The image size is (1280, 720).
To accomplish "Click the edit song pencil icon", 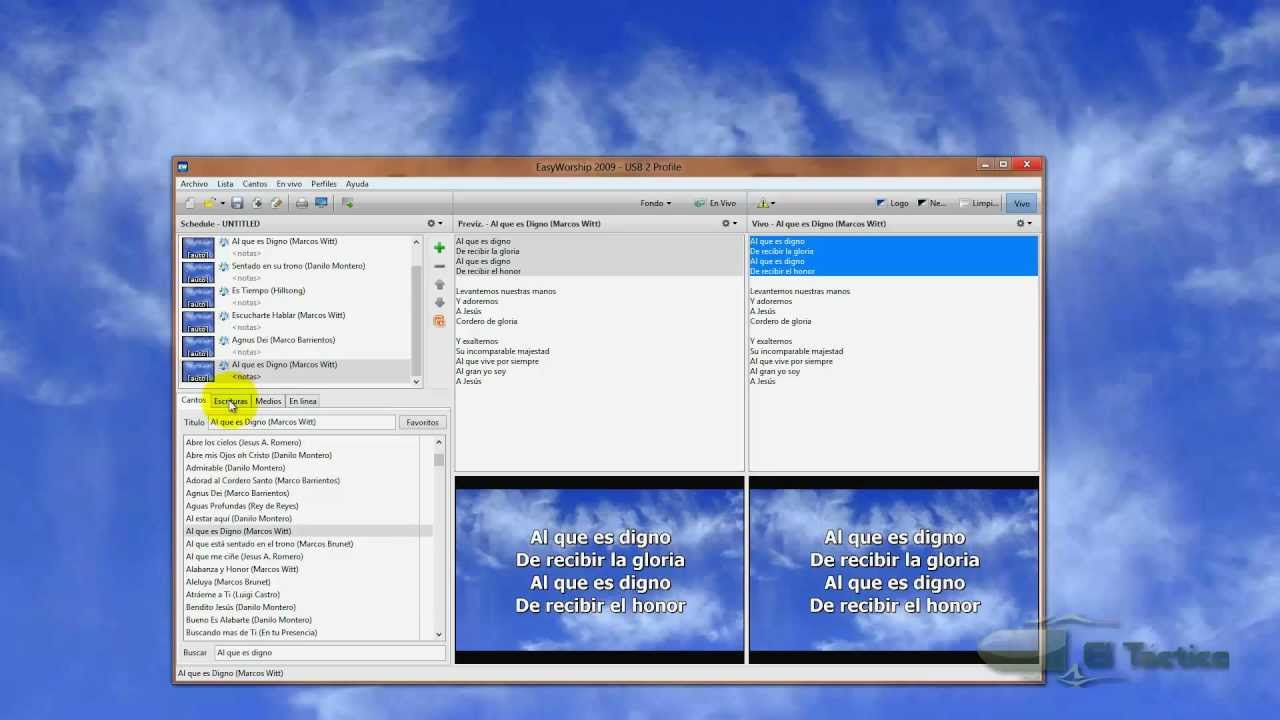I will point(277,203).
